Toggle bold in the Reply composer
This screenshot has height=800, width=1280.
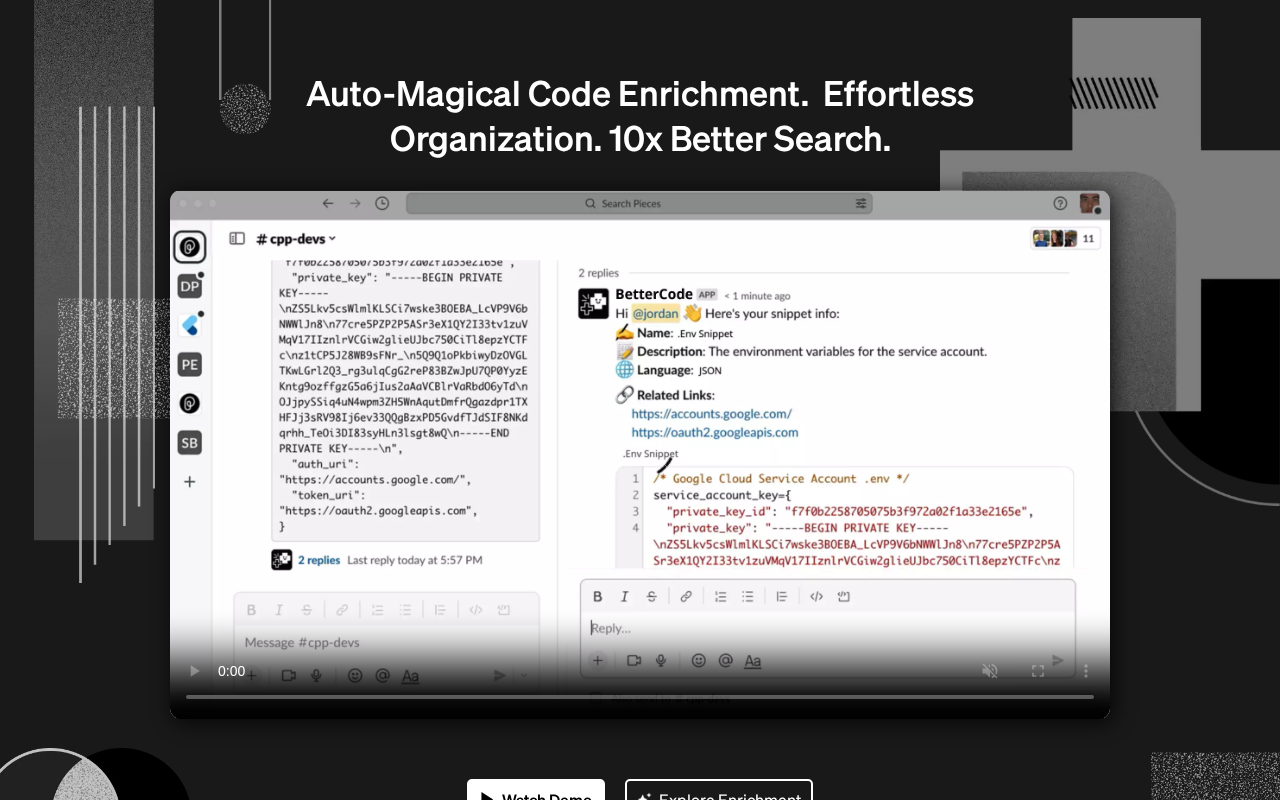click(598, 596)
